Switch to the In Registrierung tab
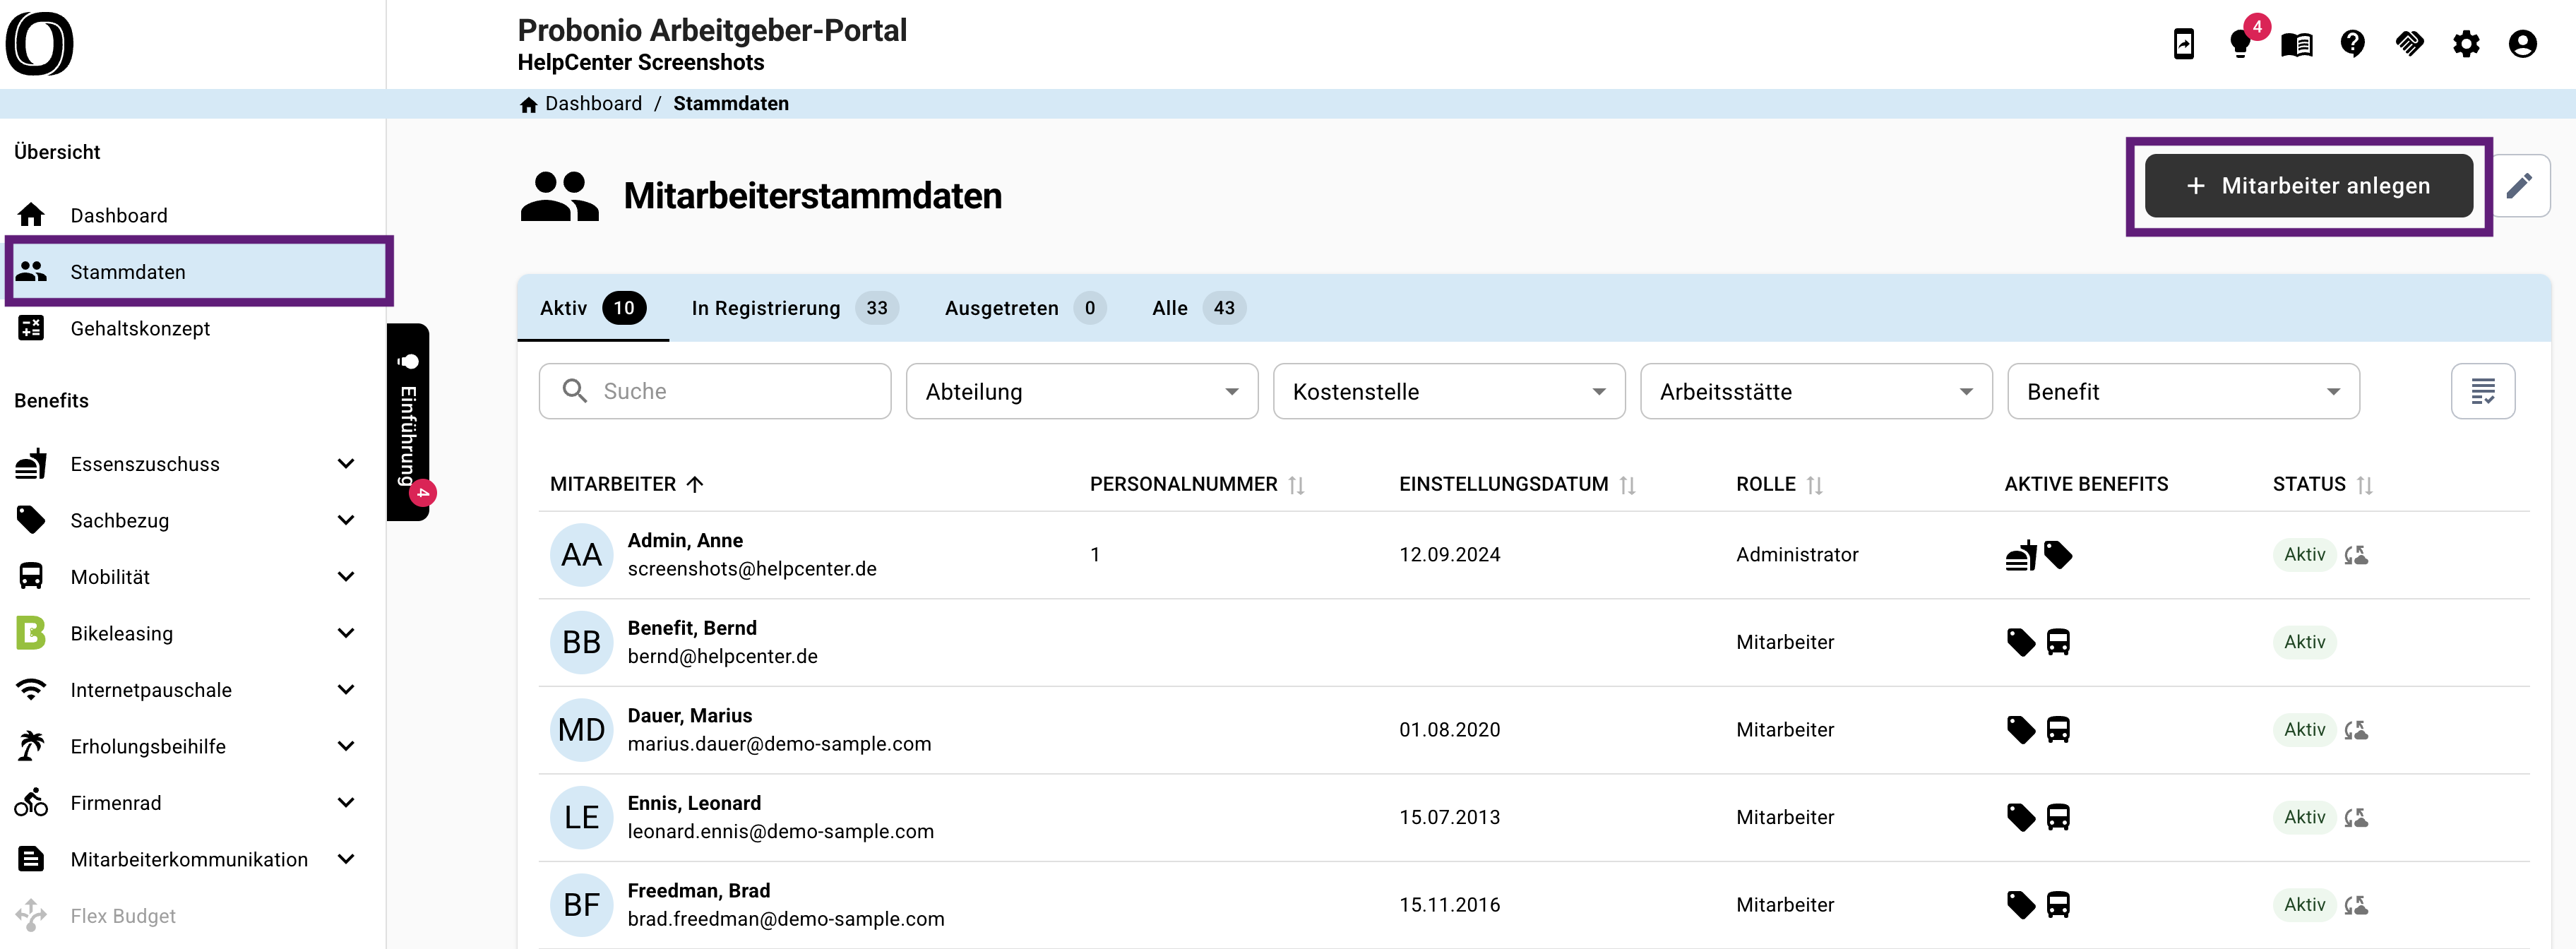 pyautogui.click(x=795, y=308)
